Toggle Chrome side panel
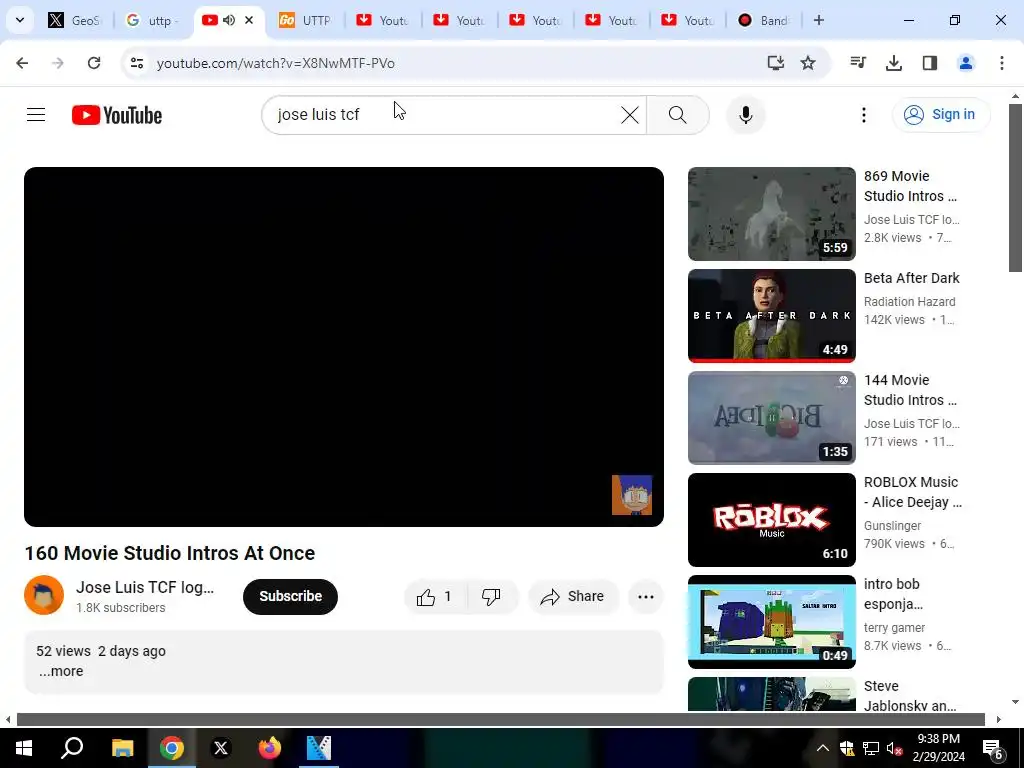The height and width of the screenshot is (768, 1024). pos(930,63)
